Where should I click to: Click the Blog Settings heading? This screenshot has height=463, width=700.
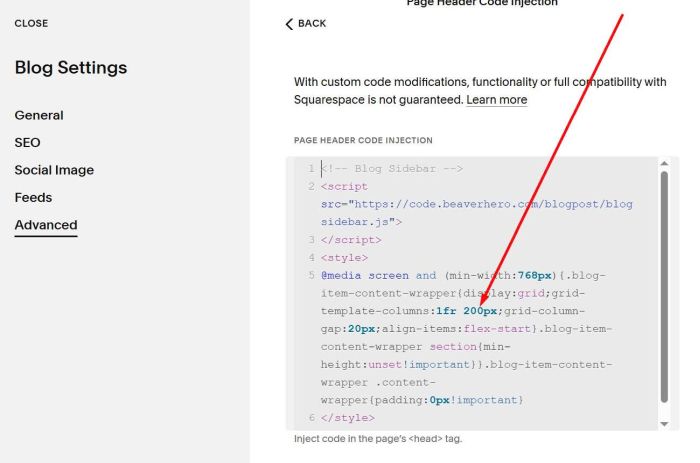pyautogui.click(x=71, y=67)
